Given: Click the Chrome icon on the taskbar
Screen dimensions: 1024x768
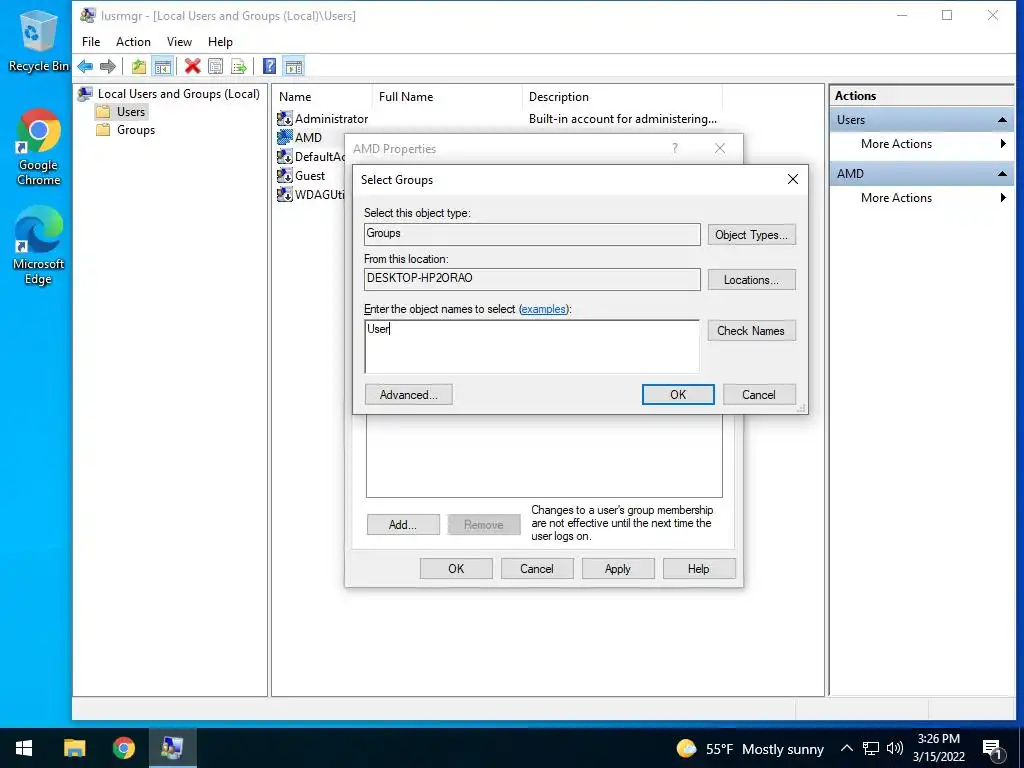Looking at the screenshot, I should point(123,748).
